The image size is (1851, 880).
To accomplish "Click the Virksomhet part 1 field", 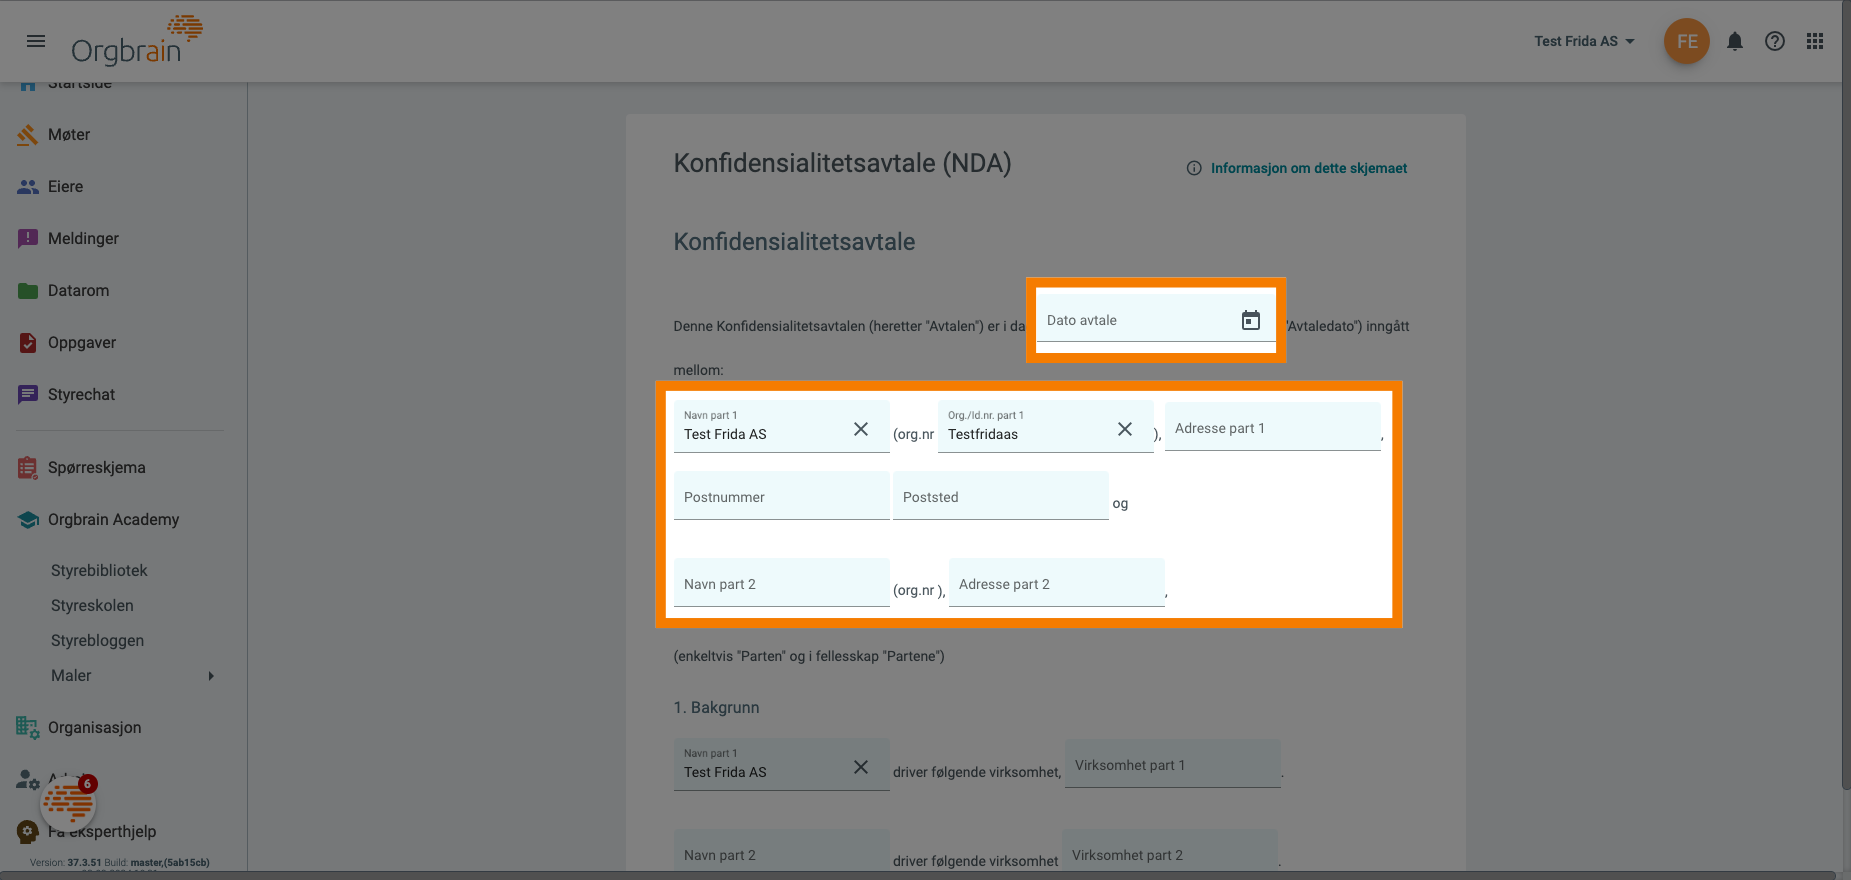I will click(1173, 764).
